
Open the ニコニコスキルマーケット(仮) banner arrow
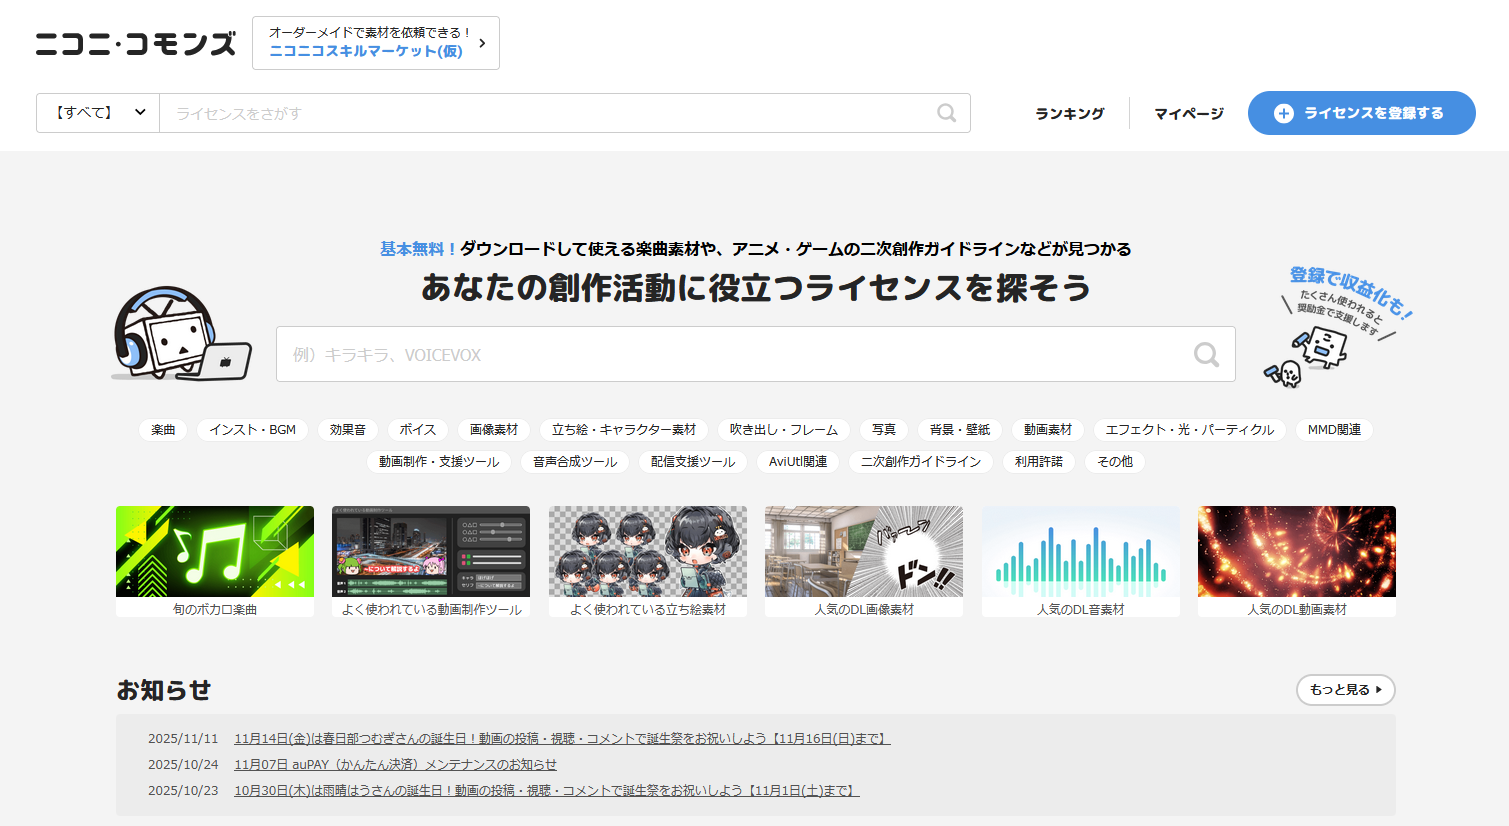pyautogui.click(x=482, y=43)
